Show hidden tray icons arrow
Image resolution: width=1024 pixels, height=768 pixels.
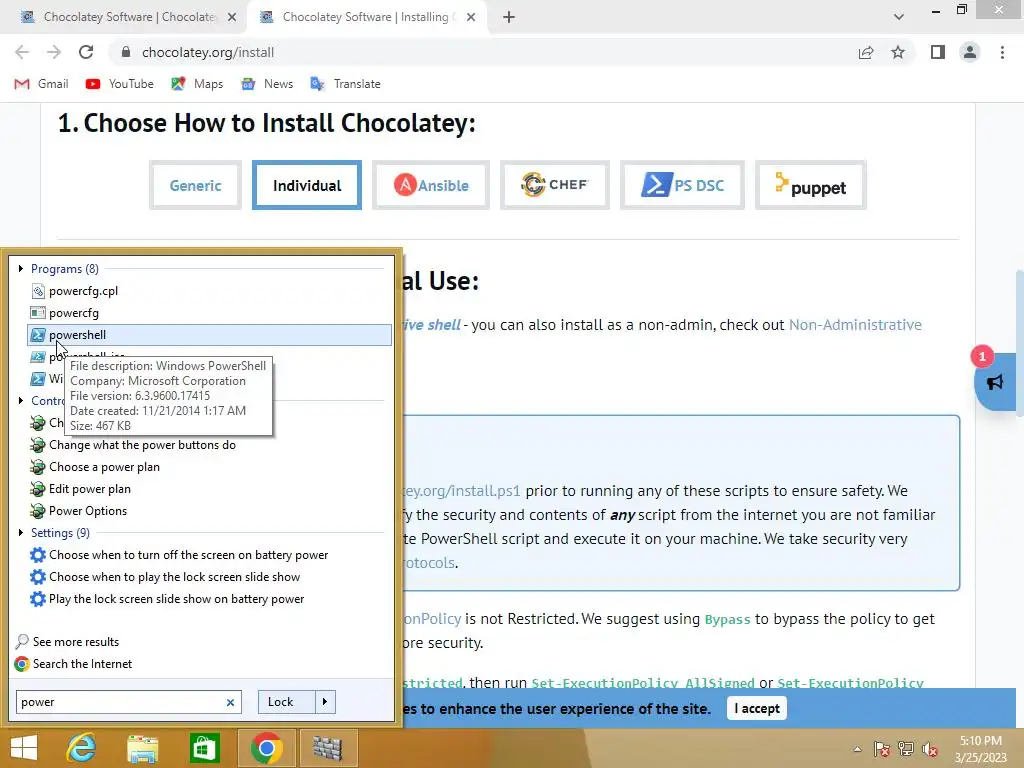[857, 749]
